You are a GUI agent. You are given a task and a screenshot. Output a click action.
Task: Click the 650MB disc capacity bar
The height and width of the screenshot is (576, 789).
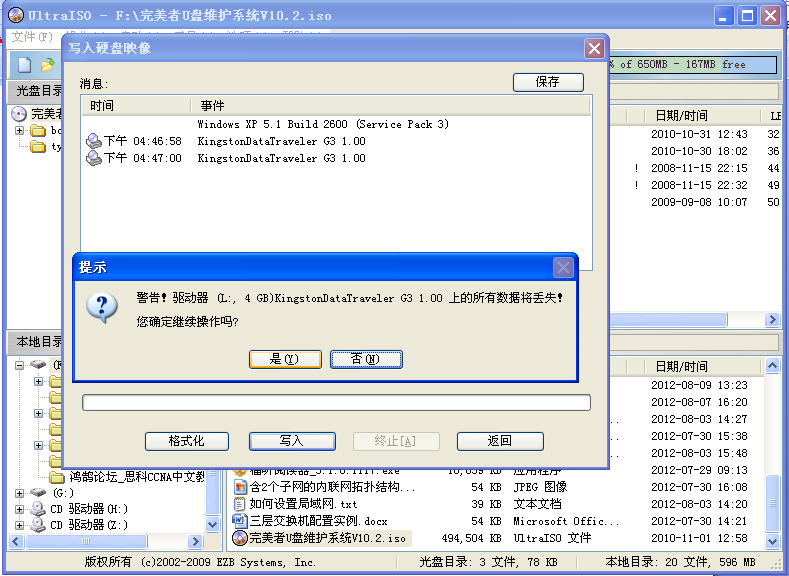click(692, 64)
